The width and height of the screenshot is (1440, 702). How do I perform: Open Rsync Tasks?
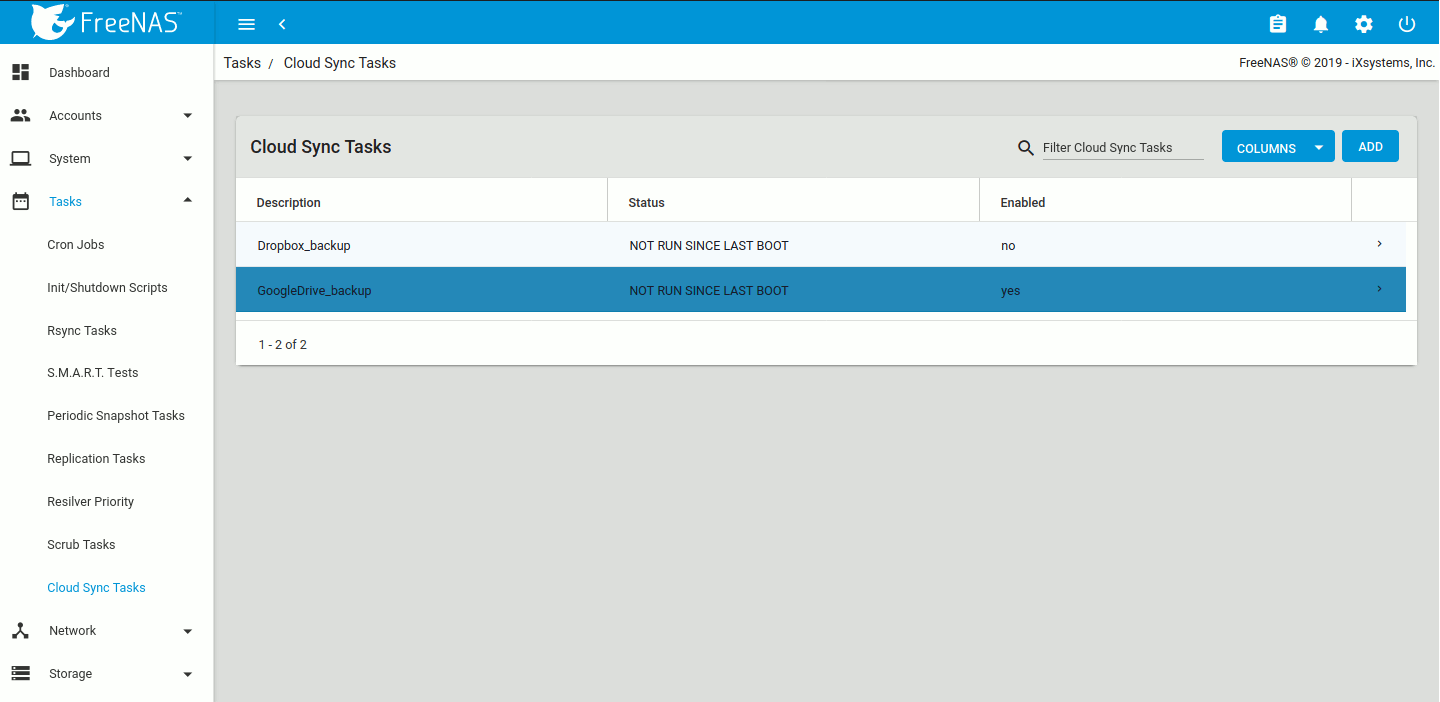(82, 330)
